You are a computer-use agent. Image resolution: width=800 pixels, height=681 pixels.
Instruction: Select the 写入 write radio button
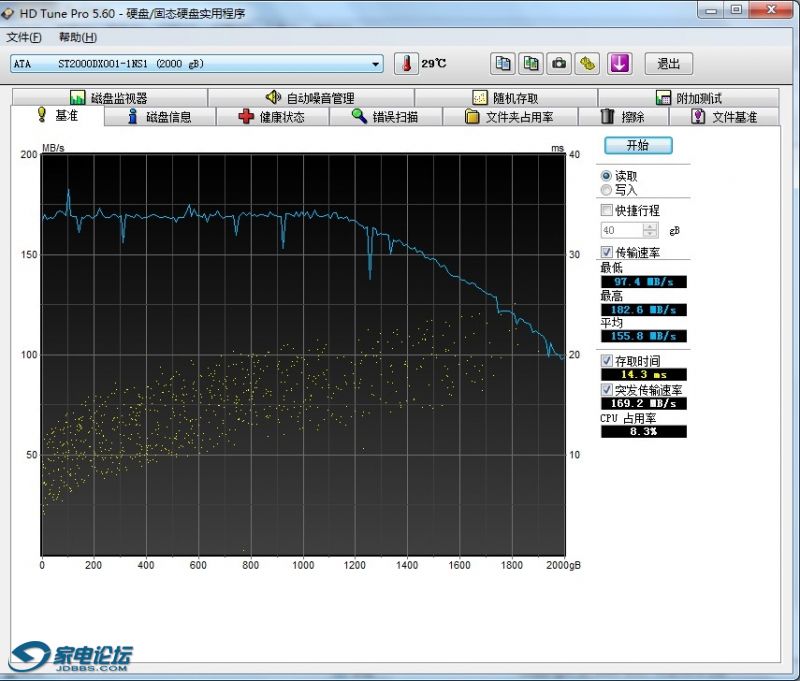click(606, 190)
